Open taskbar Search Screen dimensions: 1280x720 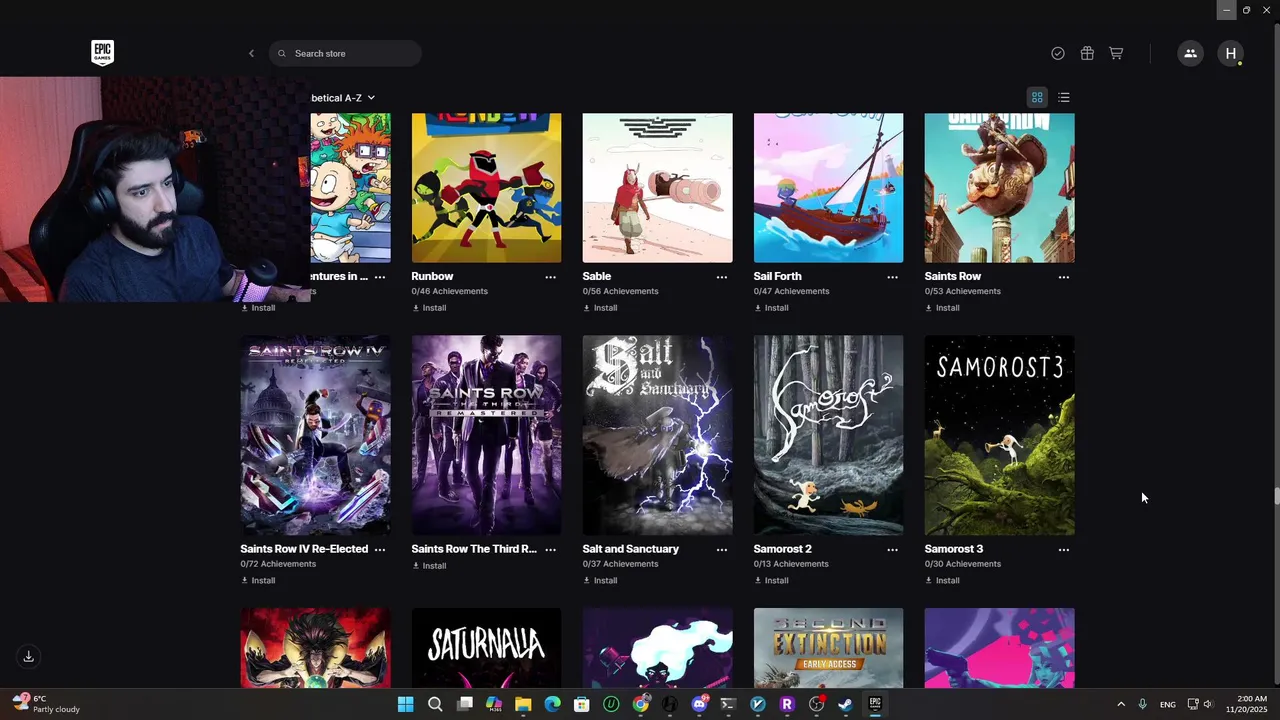(435, 704)
